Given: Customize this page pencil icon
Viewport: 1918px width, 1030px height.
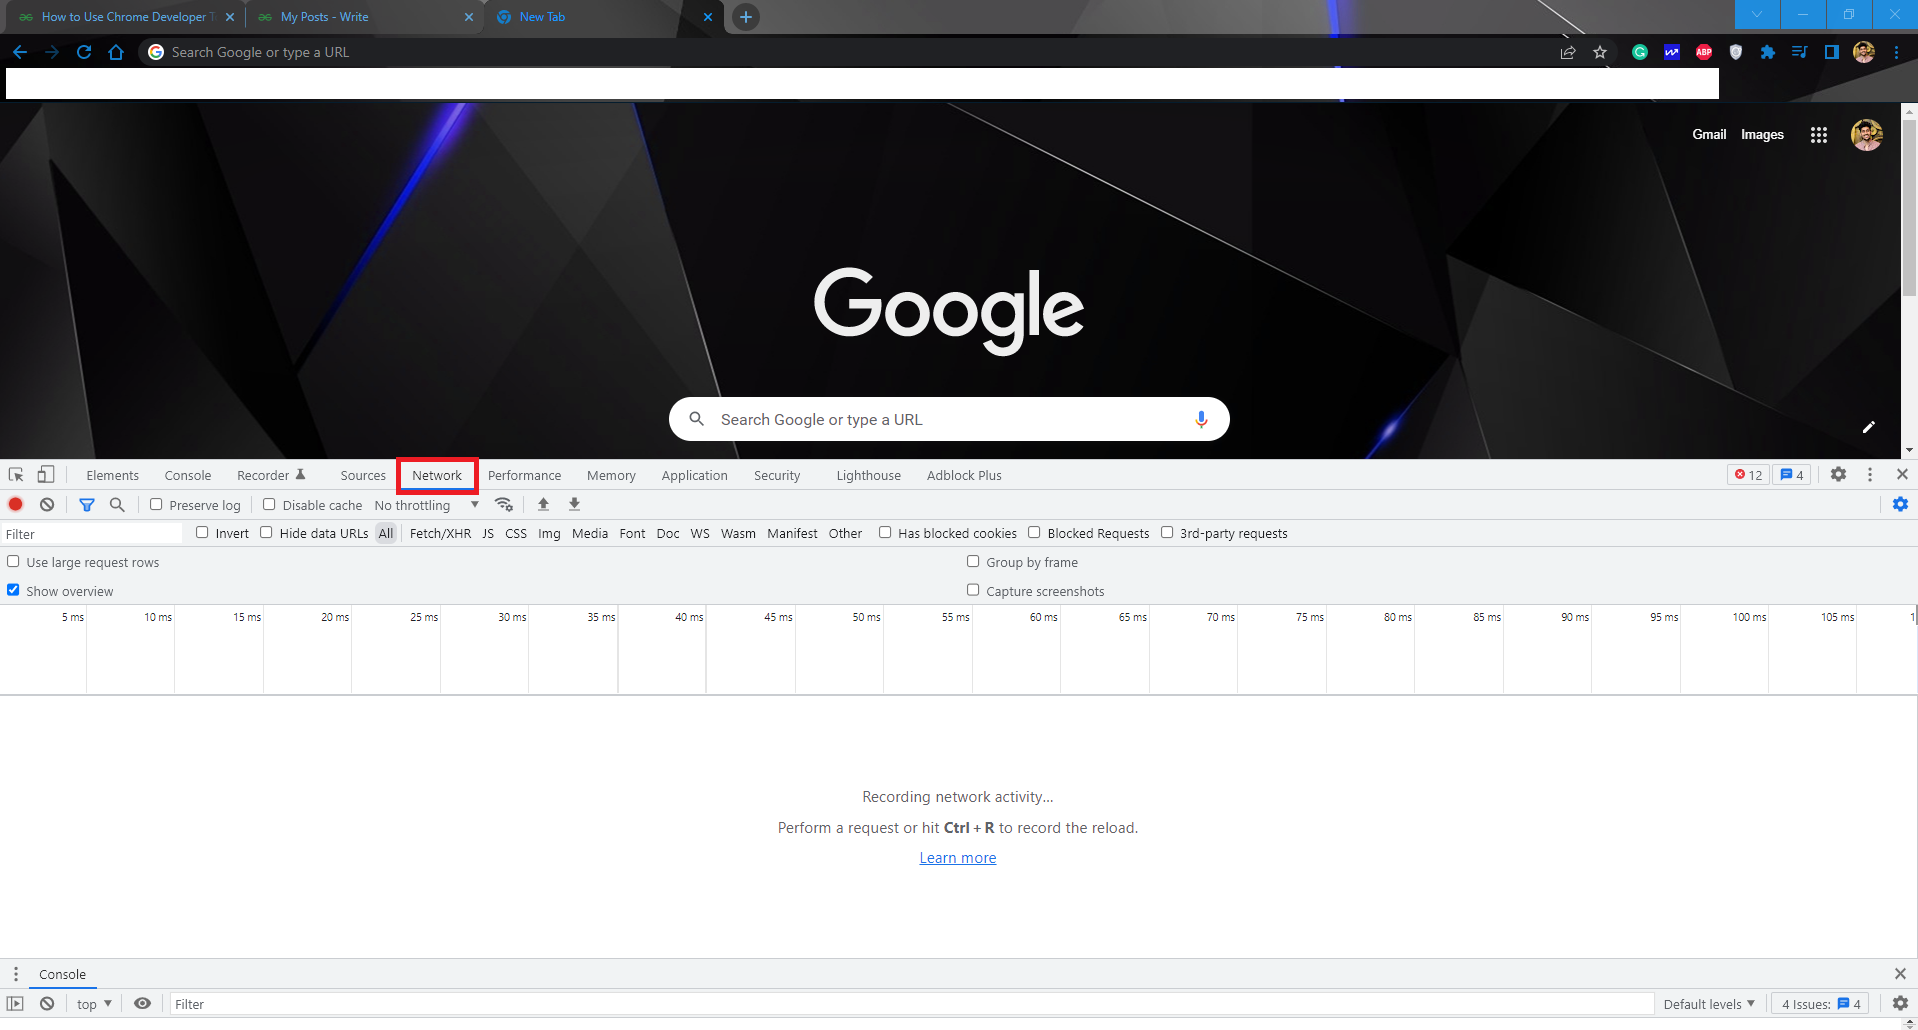Looking at the screenshot, I should click(1868, 427).
